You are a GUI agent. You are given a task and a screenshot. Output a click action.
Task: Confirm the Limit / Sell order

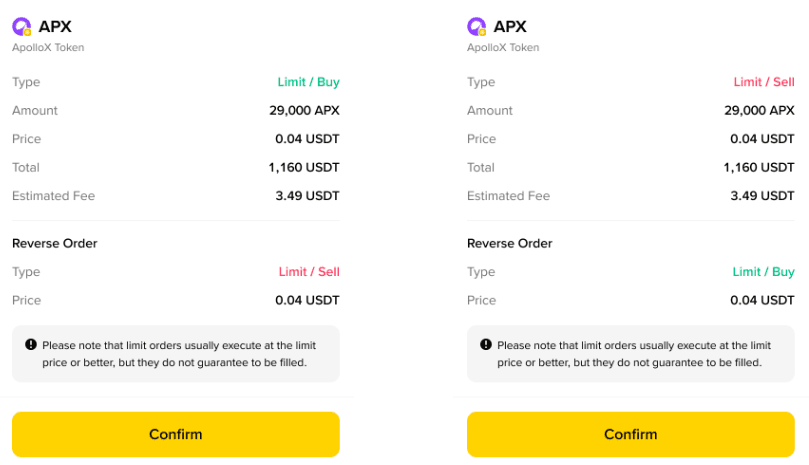click(x=630, y=434)
